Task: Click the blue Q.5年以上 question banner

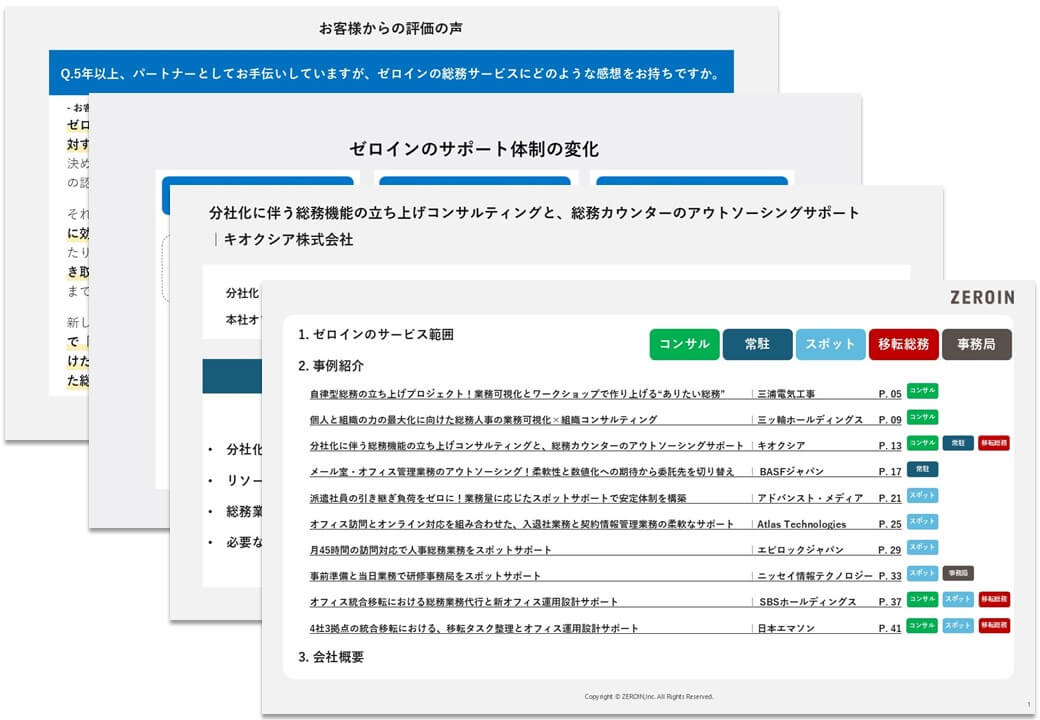Action: pos(391,73)
